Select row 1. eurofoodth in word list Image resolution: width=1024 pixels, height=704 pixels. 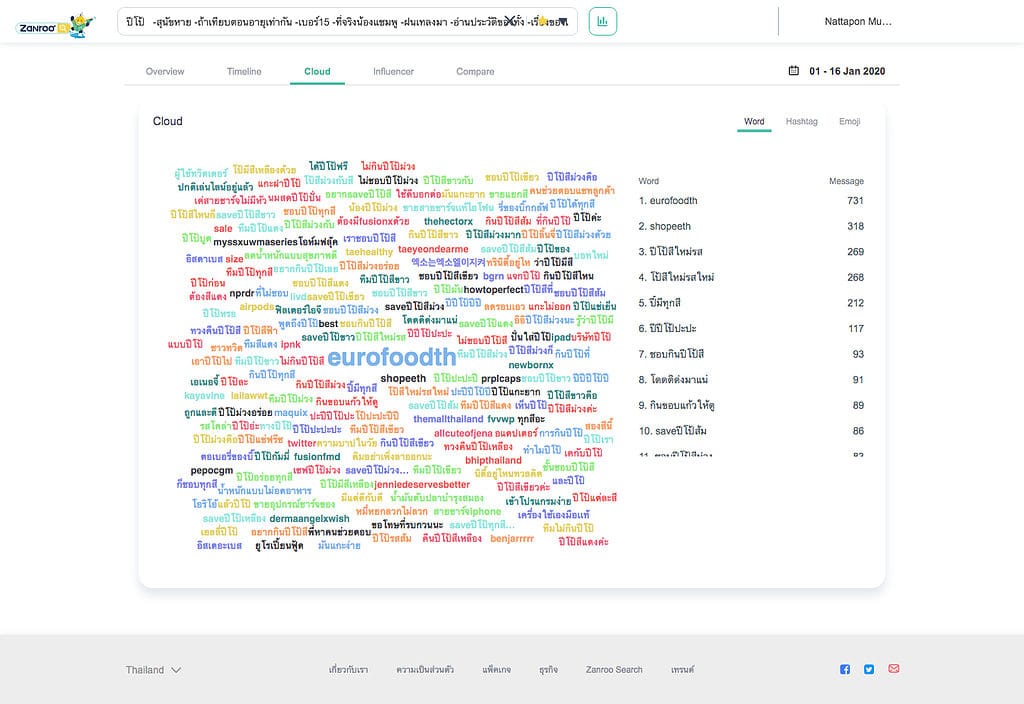751,200
